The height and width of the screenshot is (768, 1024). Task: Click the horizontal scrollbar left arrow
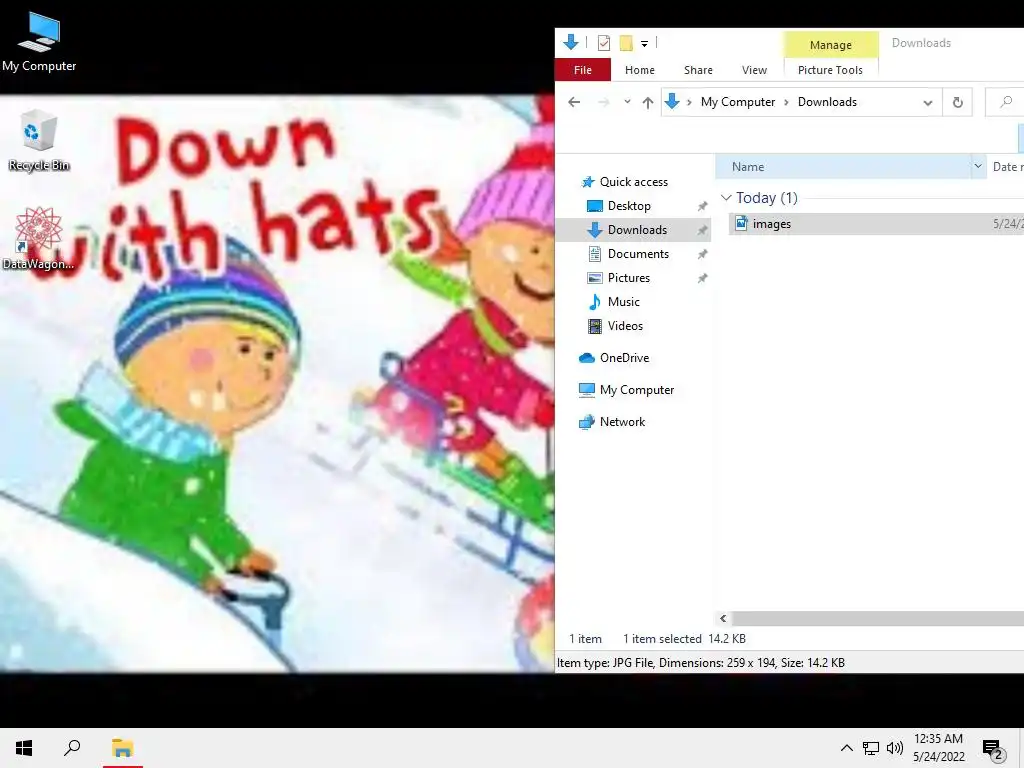click(723, 618)
